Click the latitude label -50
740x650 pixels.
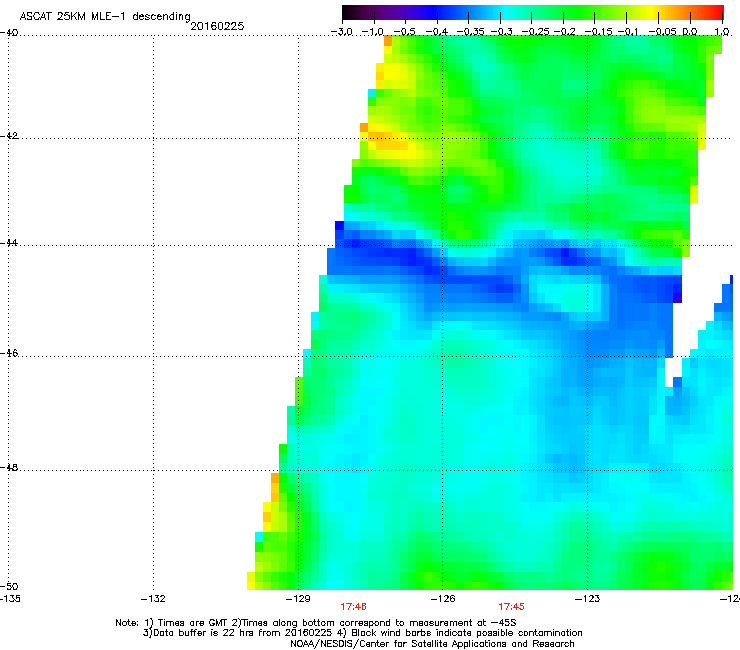pos(9,586)
